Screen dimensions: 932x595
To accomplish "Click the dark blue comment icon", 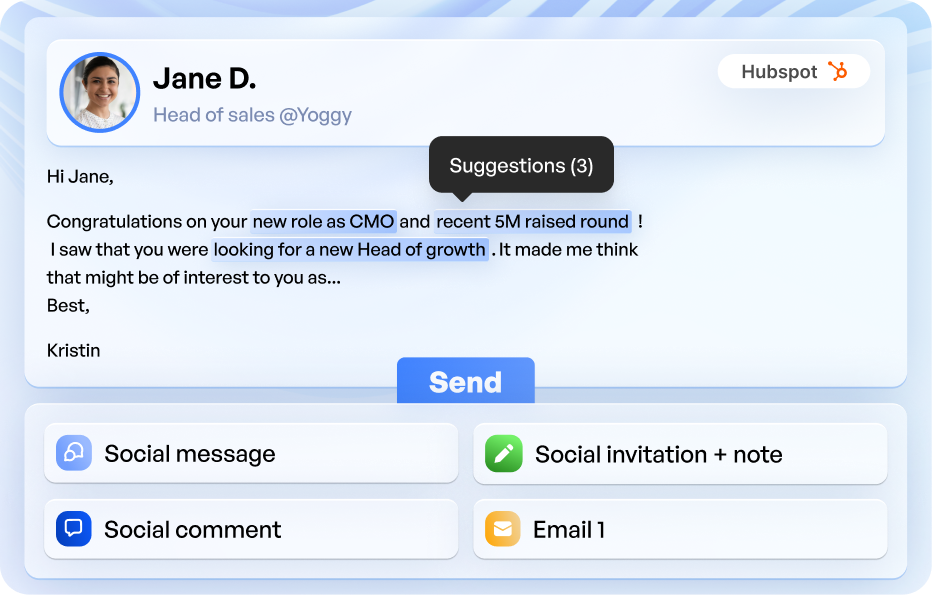I will [74, 528].
